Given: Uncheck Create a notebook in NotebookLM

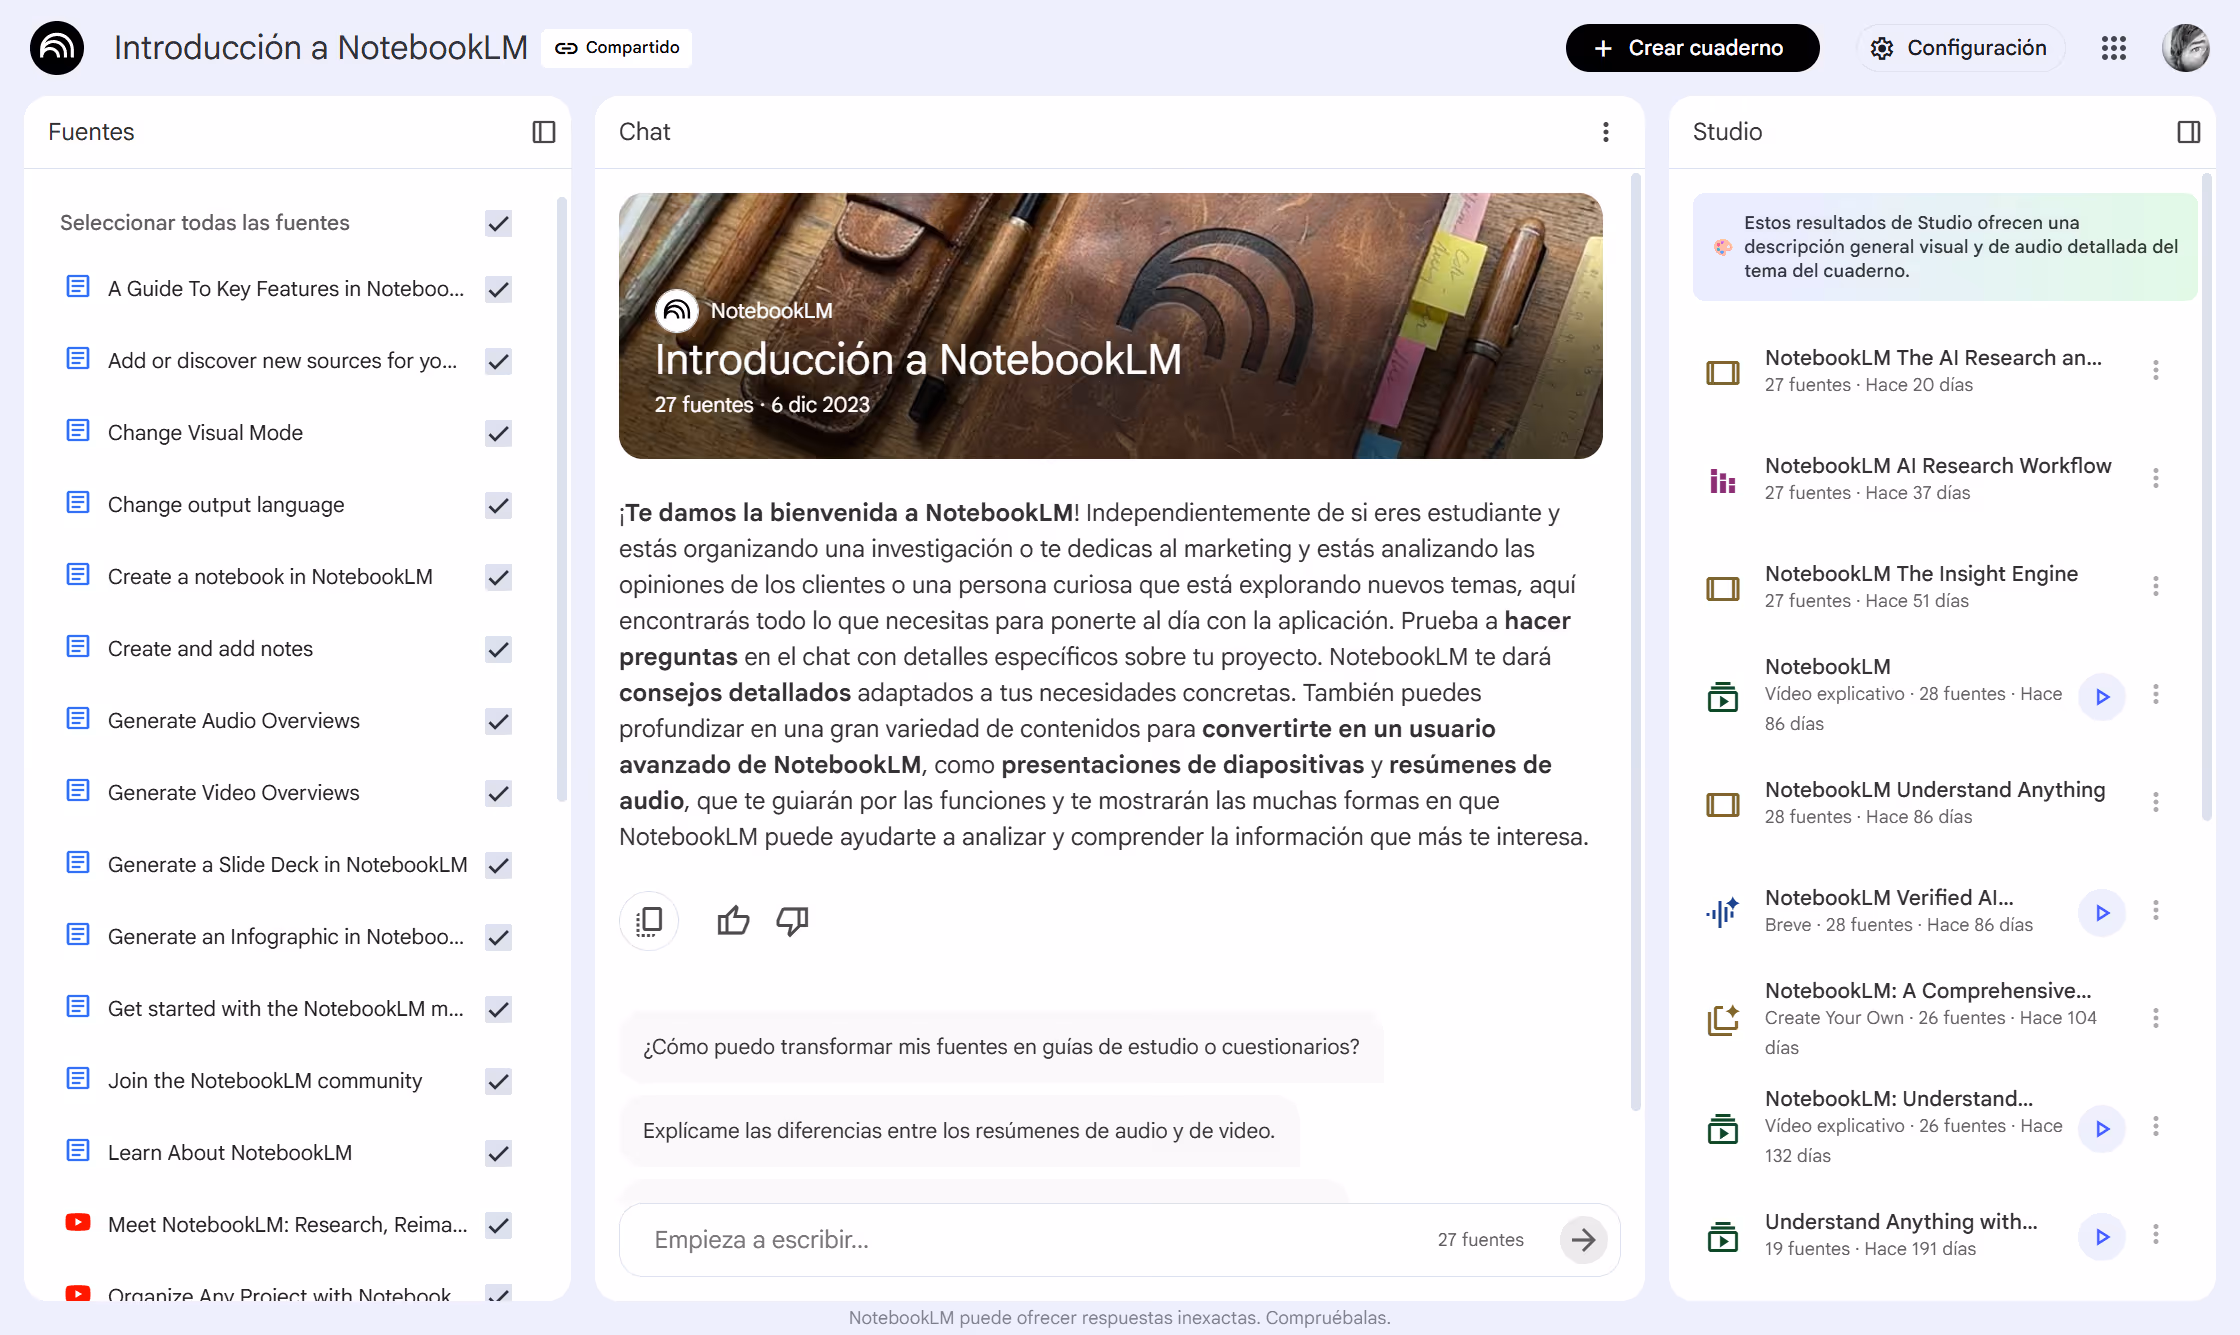Looking at the screenshot, I should (x=498, y=578).
